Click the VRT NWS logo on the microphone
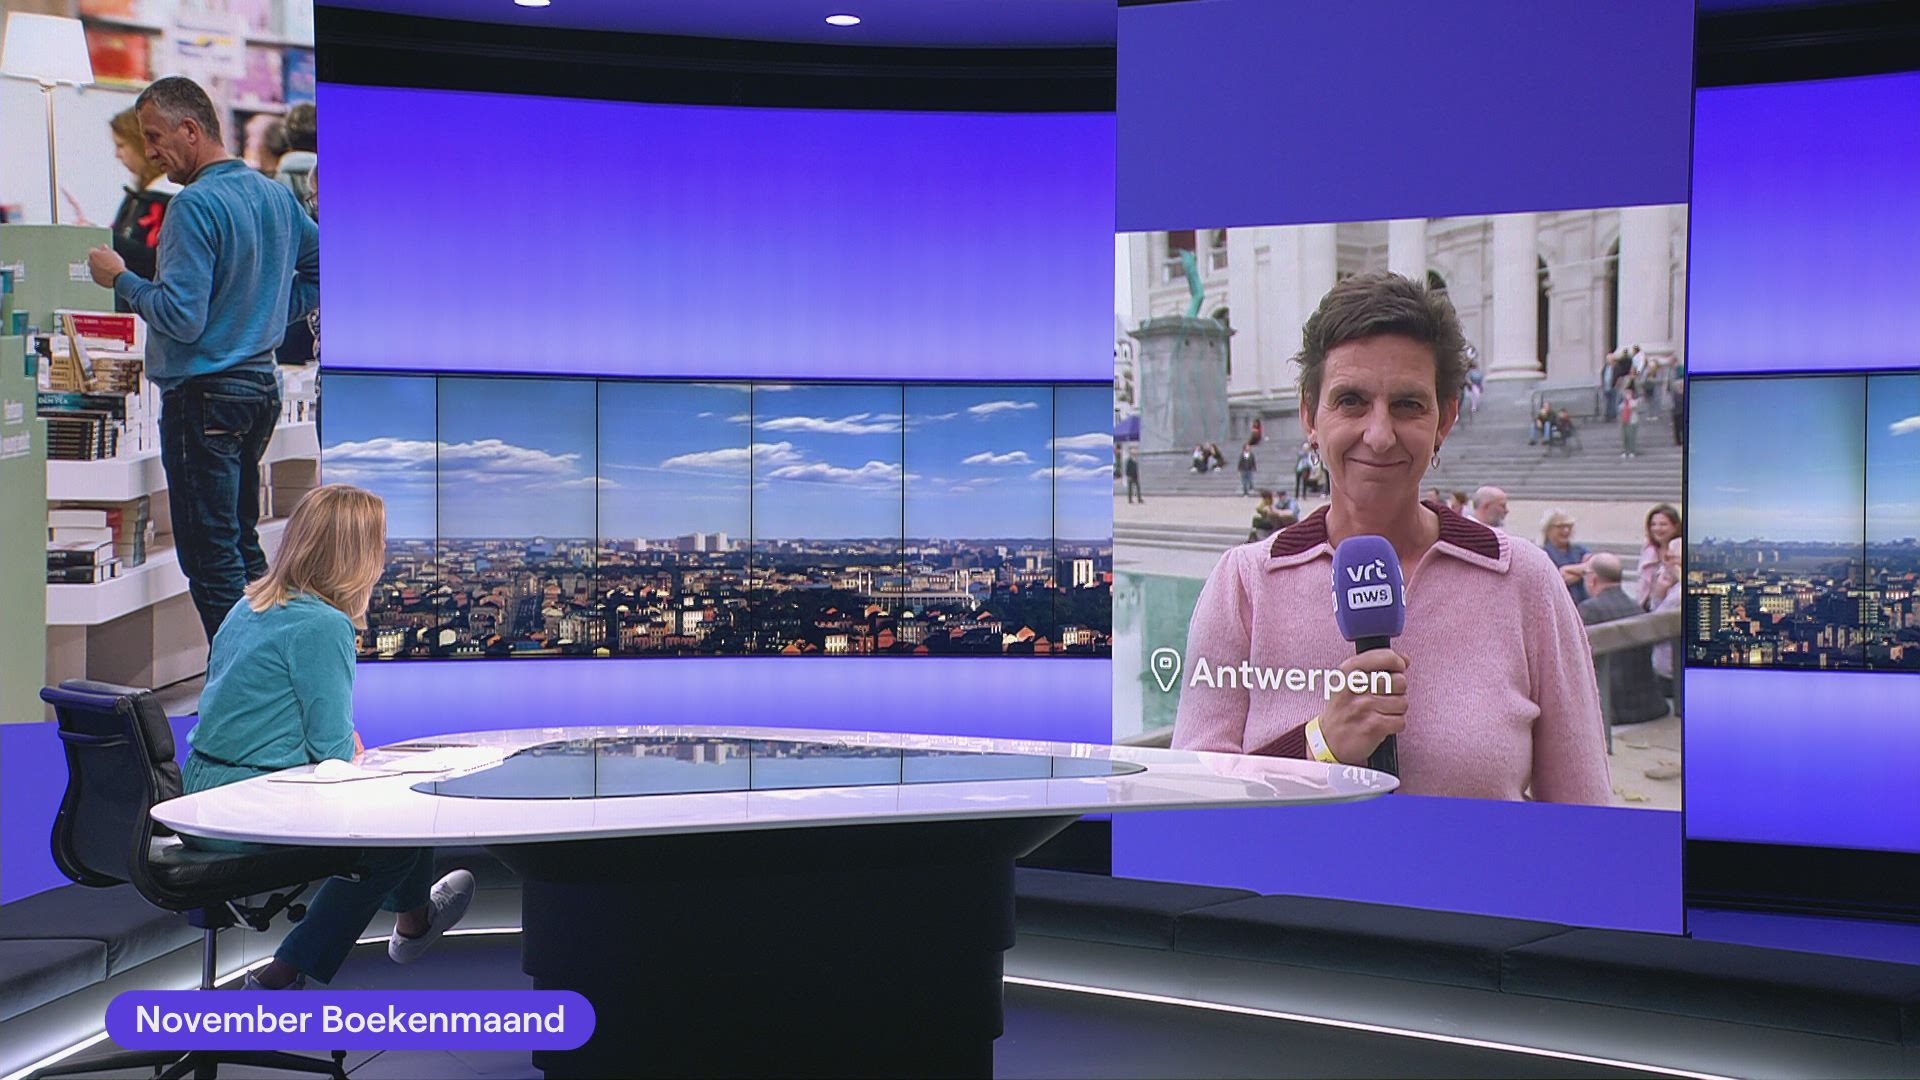Viewport: 1920px width, 1080px height. pyautogui.click(x=1367, y=586)
